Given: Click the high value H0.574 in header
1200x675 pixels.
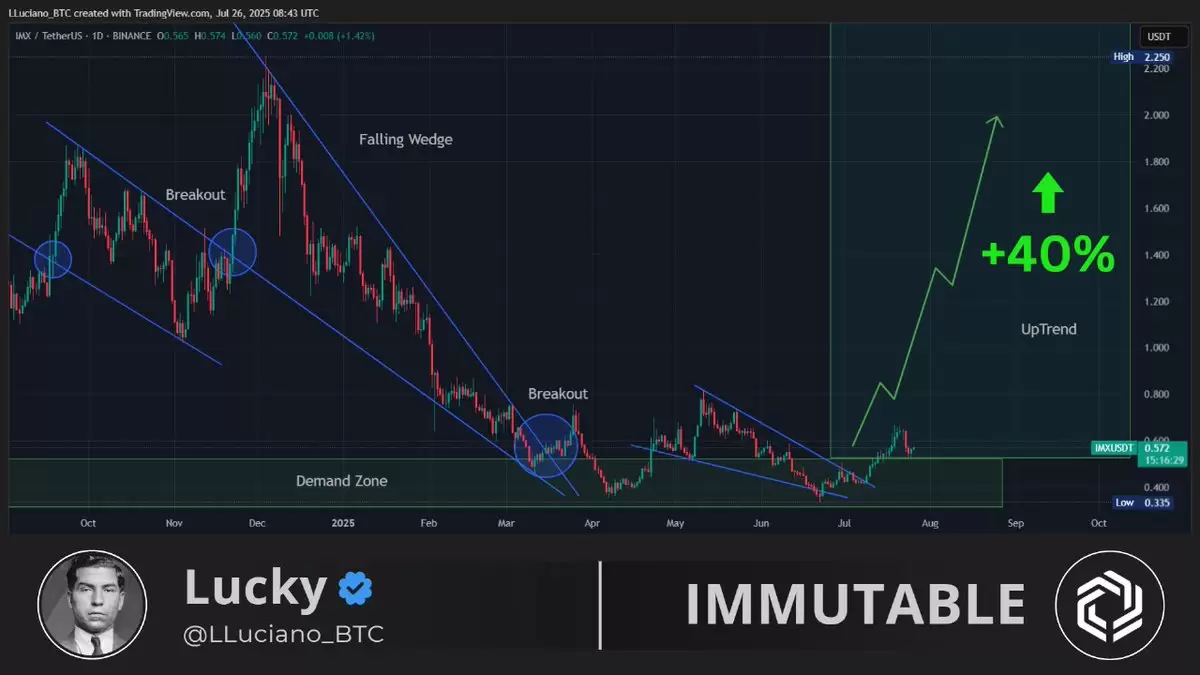Looking at the screenshot, I should click(210, 36).
